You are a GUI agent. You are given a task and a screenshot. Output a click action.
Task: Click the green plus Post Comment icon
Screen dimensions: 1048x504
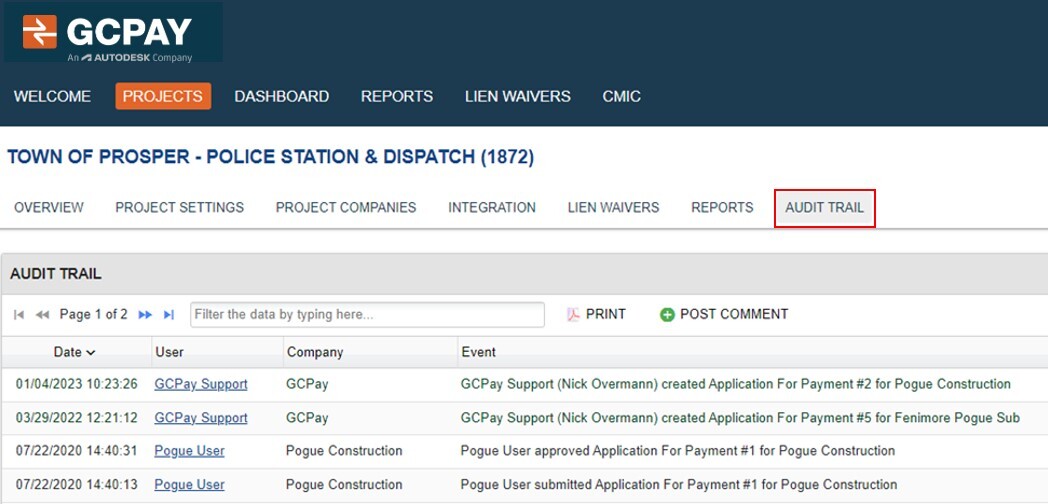click(x=667, y=315)
